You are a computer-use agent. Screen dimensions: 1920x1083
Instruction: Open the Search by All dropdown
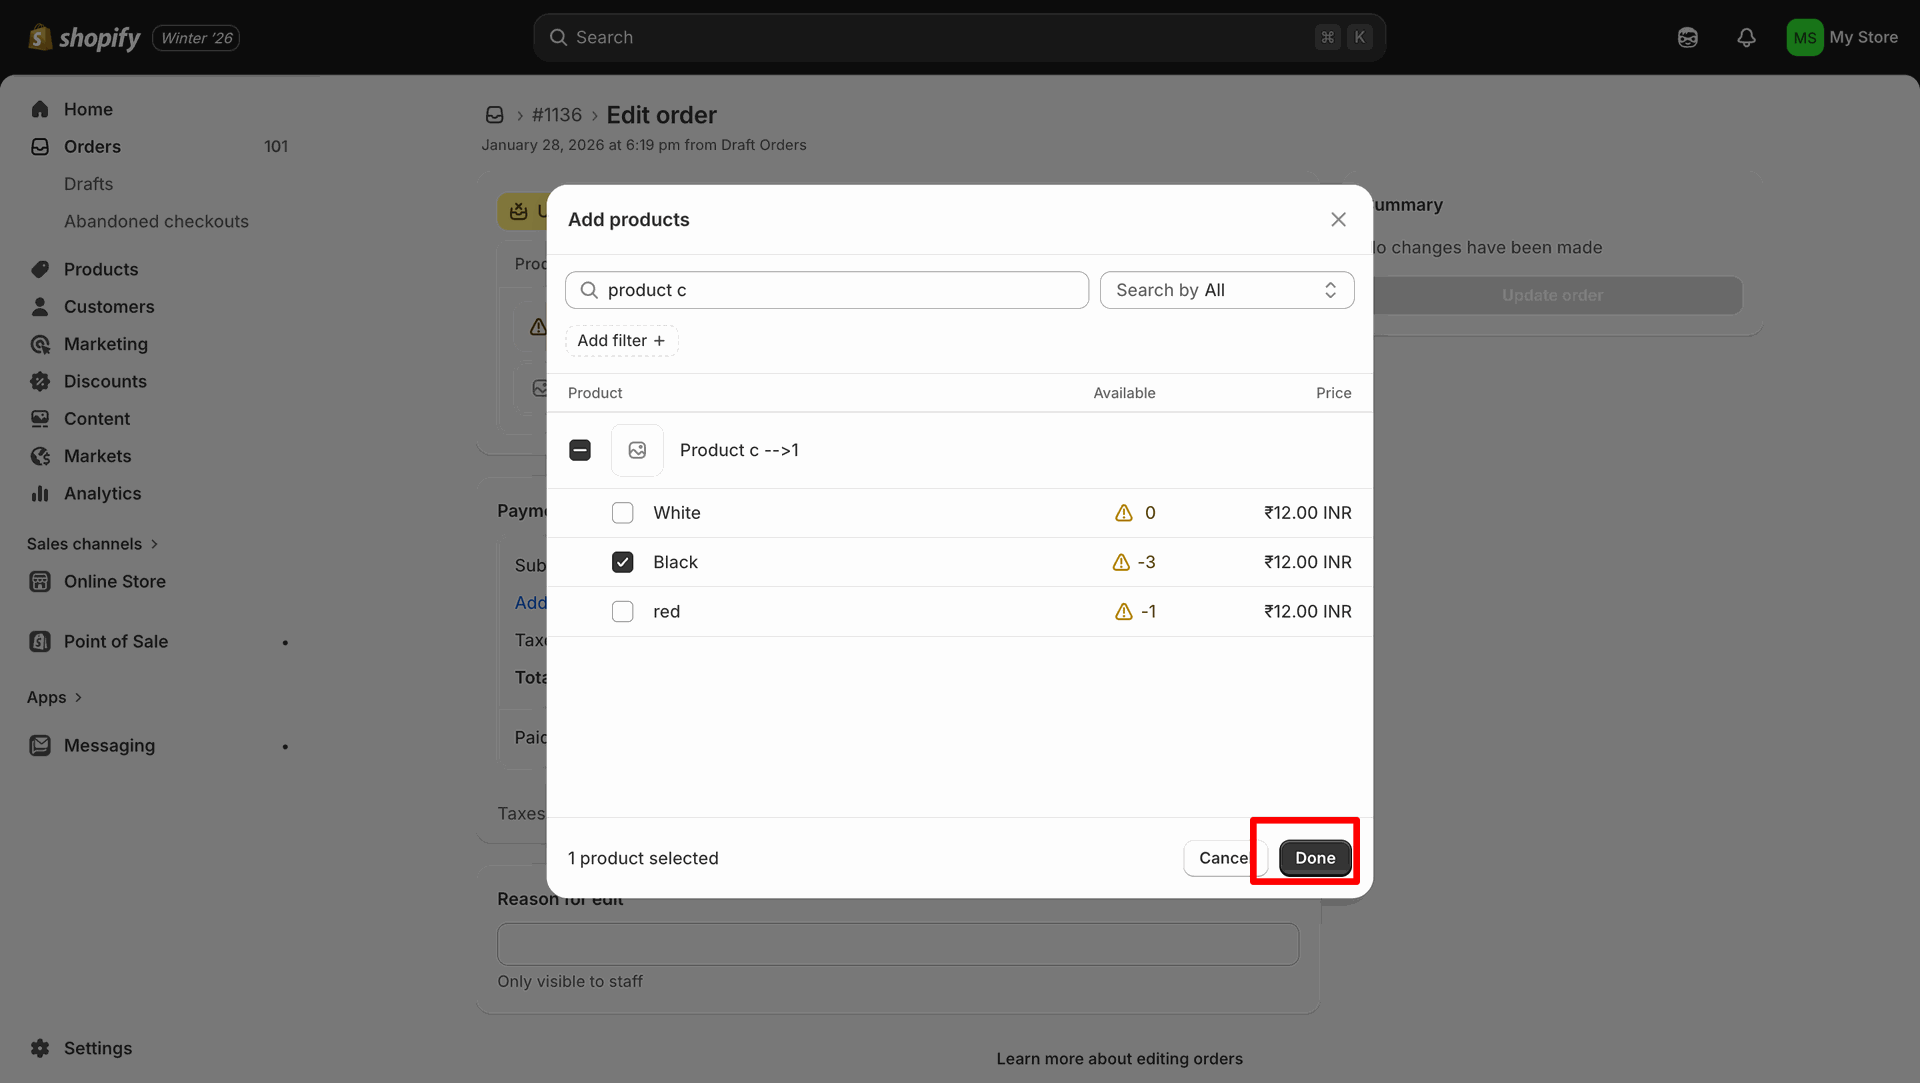tap(1226, 290)
